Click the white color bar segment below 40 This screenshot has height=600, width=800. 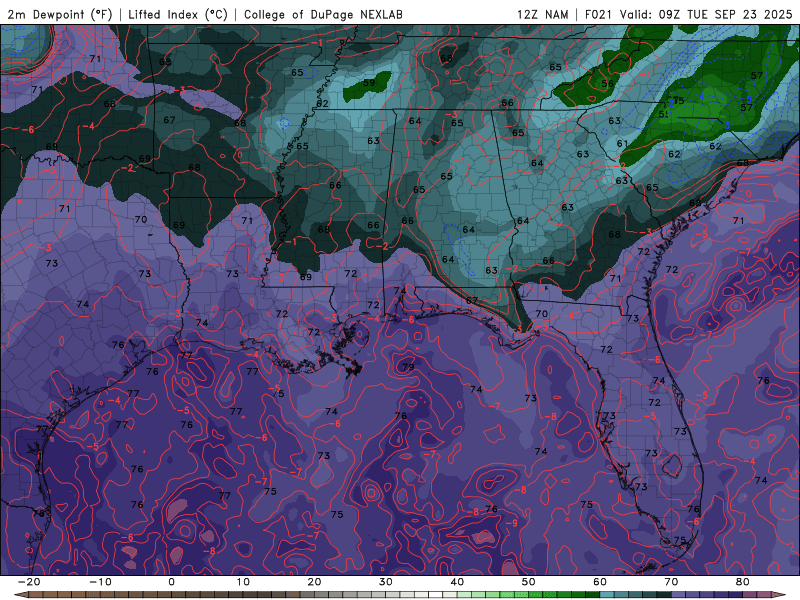point(436,595)
